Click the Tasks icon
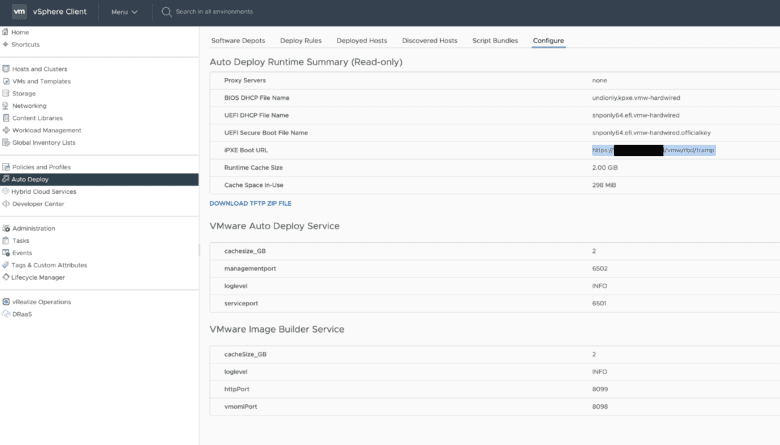This screenshot has height=445, width=780. pyautogui.click(x=6, y=240)
